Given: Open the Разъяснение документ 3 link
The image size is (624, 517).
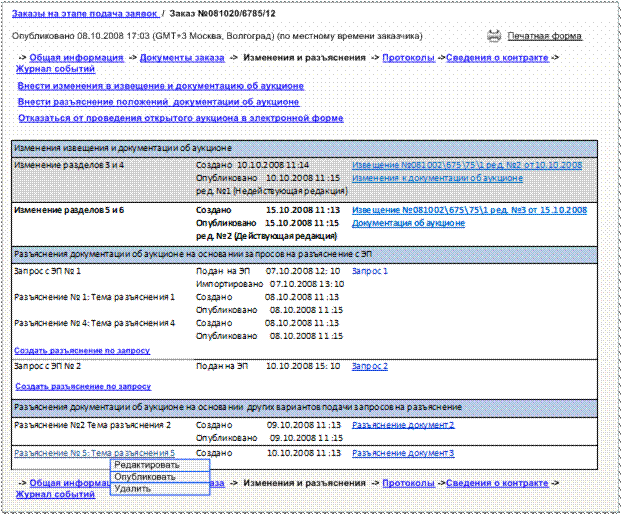Looking at the screenshot, I should [x=403, y=453].
